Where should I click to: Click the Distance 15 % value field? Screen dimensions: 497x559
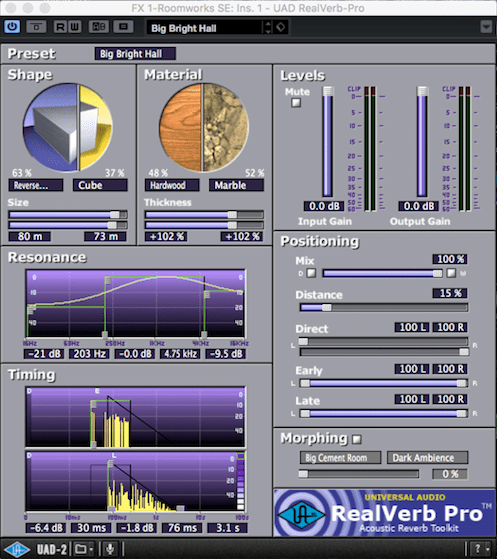pyautogui.click(x=450, y=293)
